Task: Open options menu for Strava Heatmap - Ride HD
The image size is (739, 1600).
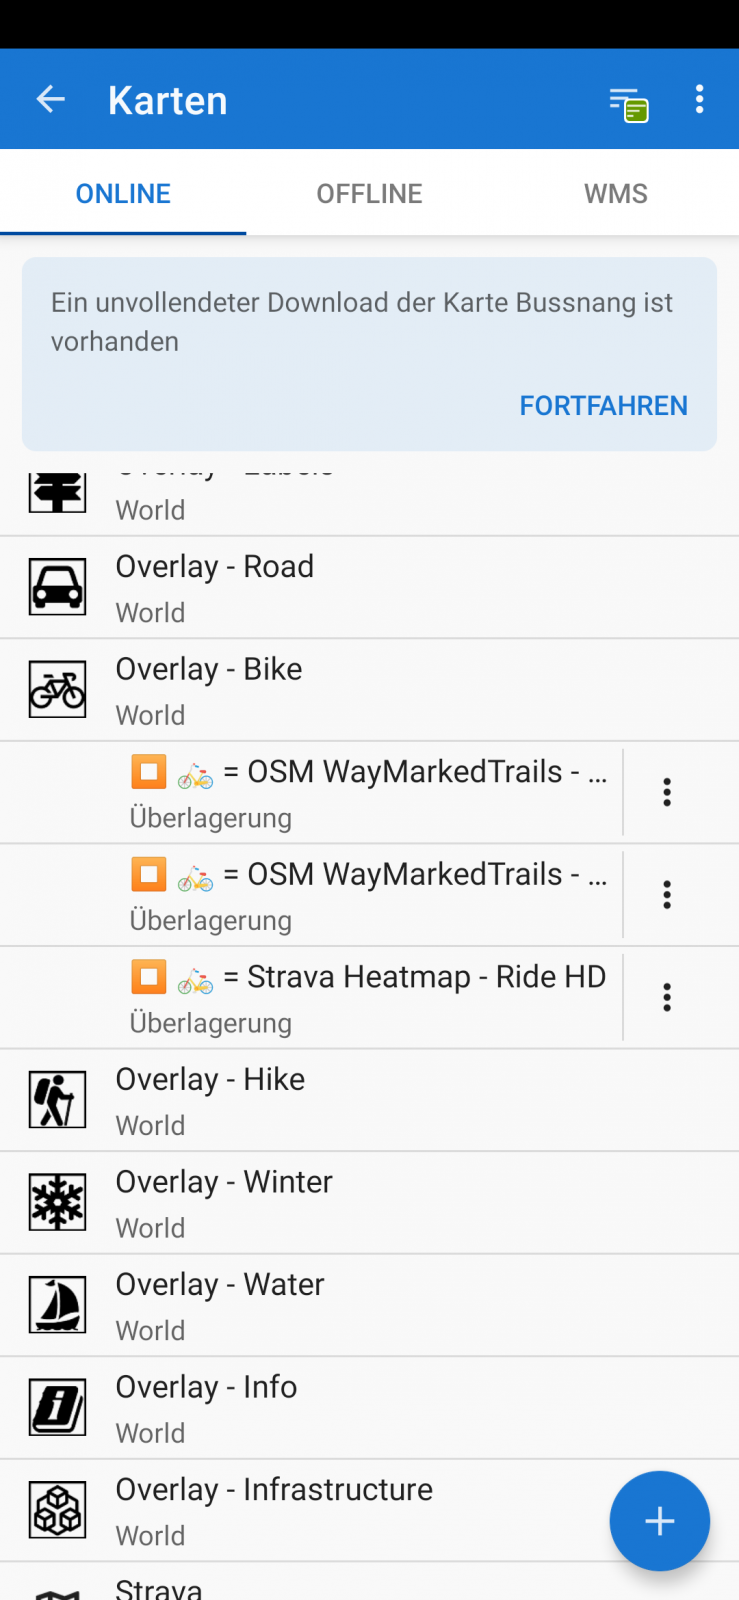Action: pyautogui.click(x=667, y=997)
